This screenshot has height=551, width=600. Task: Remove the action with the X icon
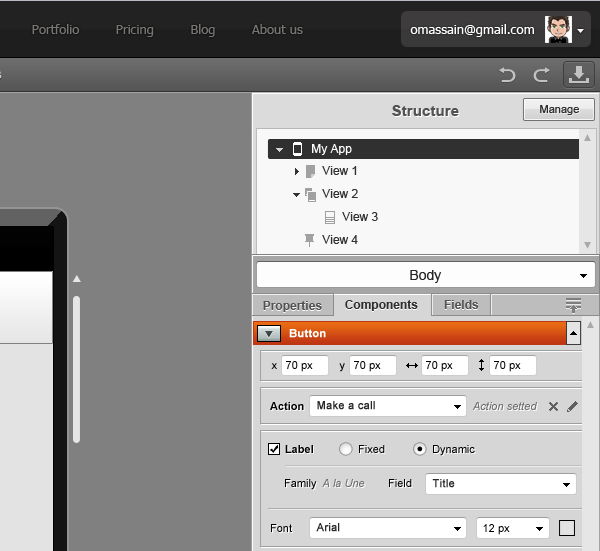pos(553,406)
